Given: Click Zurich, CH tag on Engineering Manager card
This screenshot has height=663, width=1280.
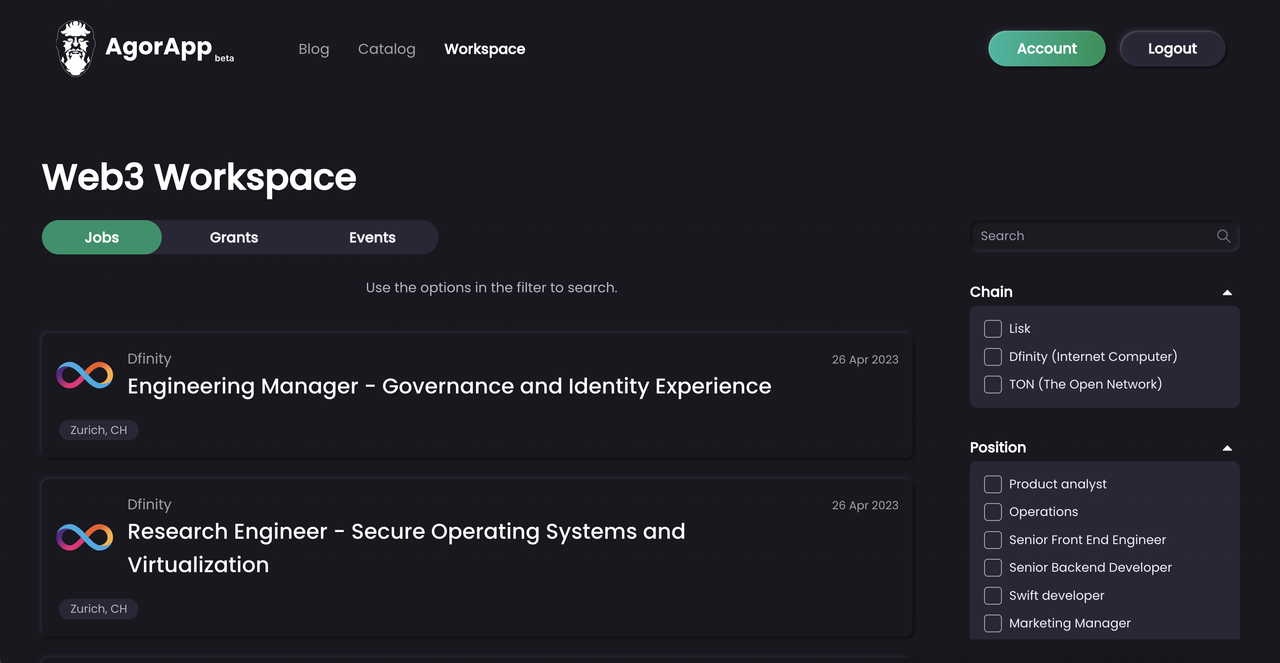Looking at the screenshot, I should pos(99,430).
